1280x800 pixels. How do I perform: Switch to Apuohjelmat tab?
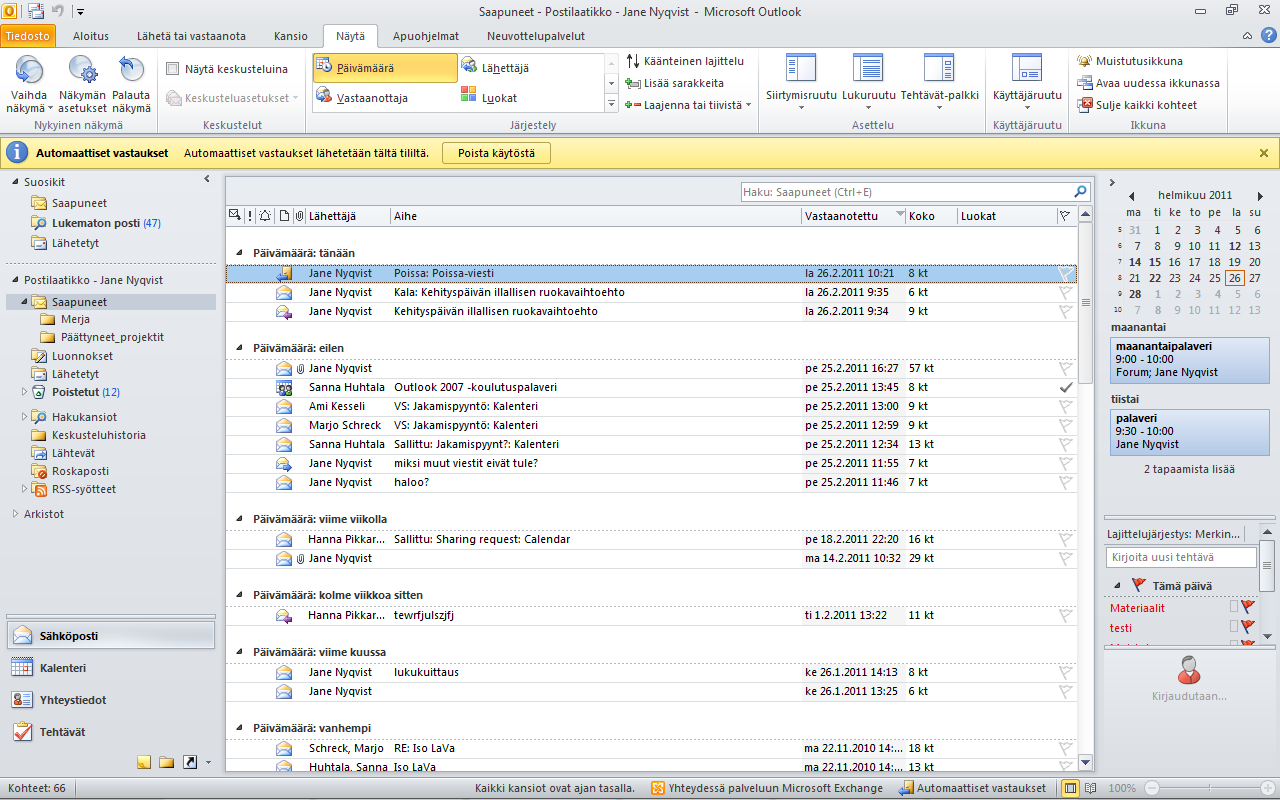(x=425, y=36)
